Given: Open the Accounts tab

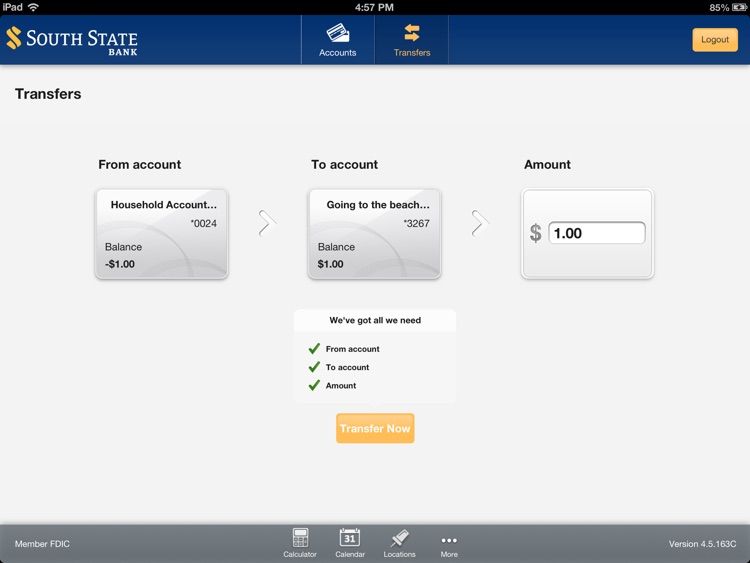Looking at the screenshot, I should 338,40.
